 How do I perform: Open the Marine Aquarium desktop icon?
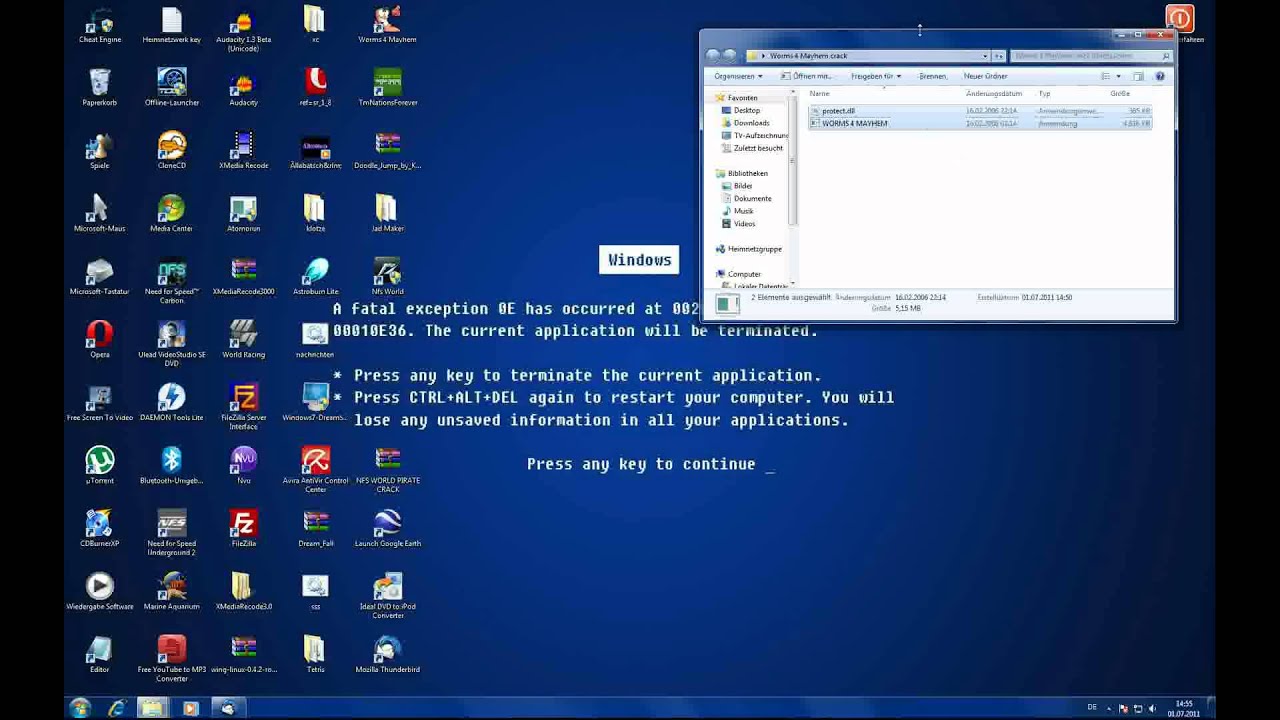(171, 592)
